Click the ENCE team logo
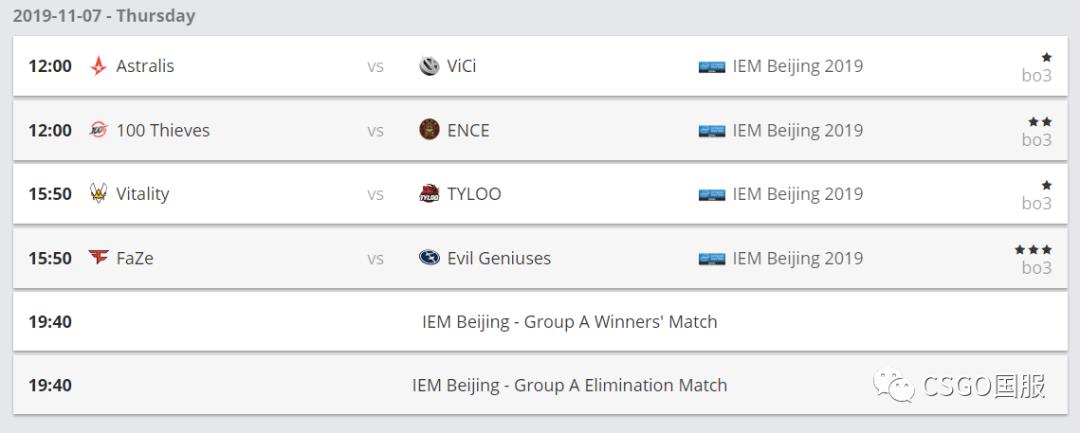1080x433 pixels. click(x=429, y=130)
